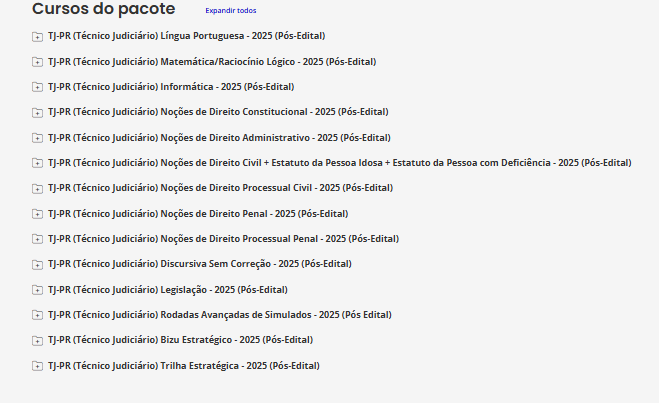Open folder icon beside Bizu Estratégico course
659x403 pixels.
coord(37,341)
